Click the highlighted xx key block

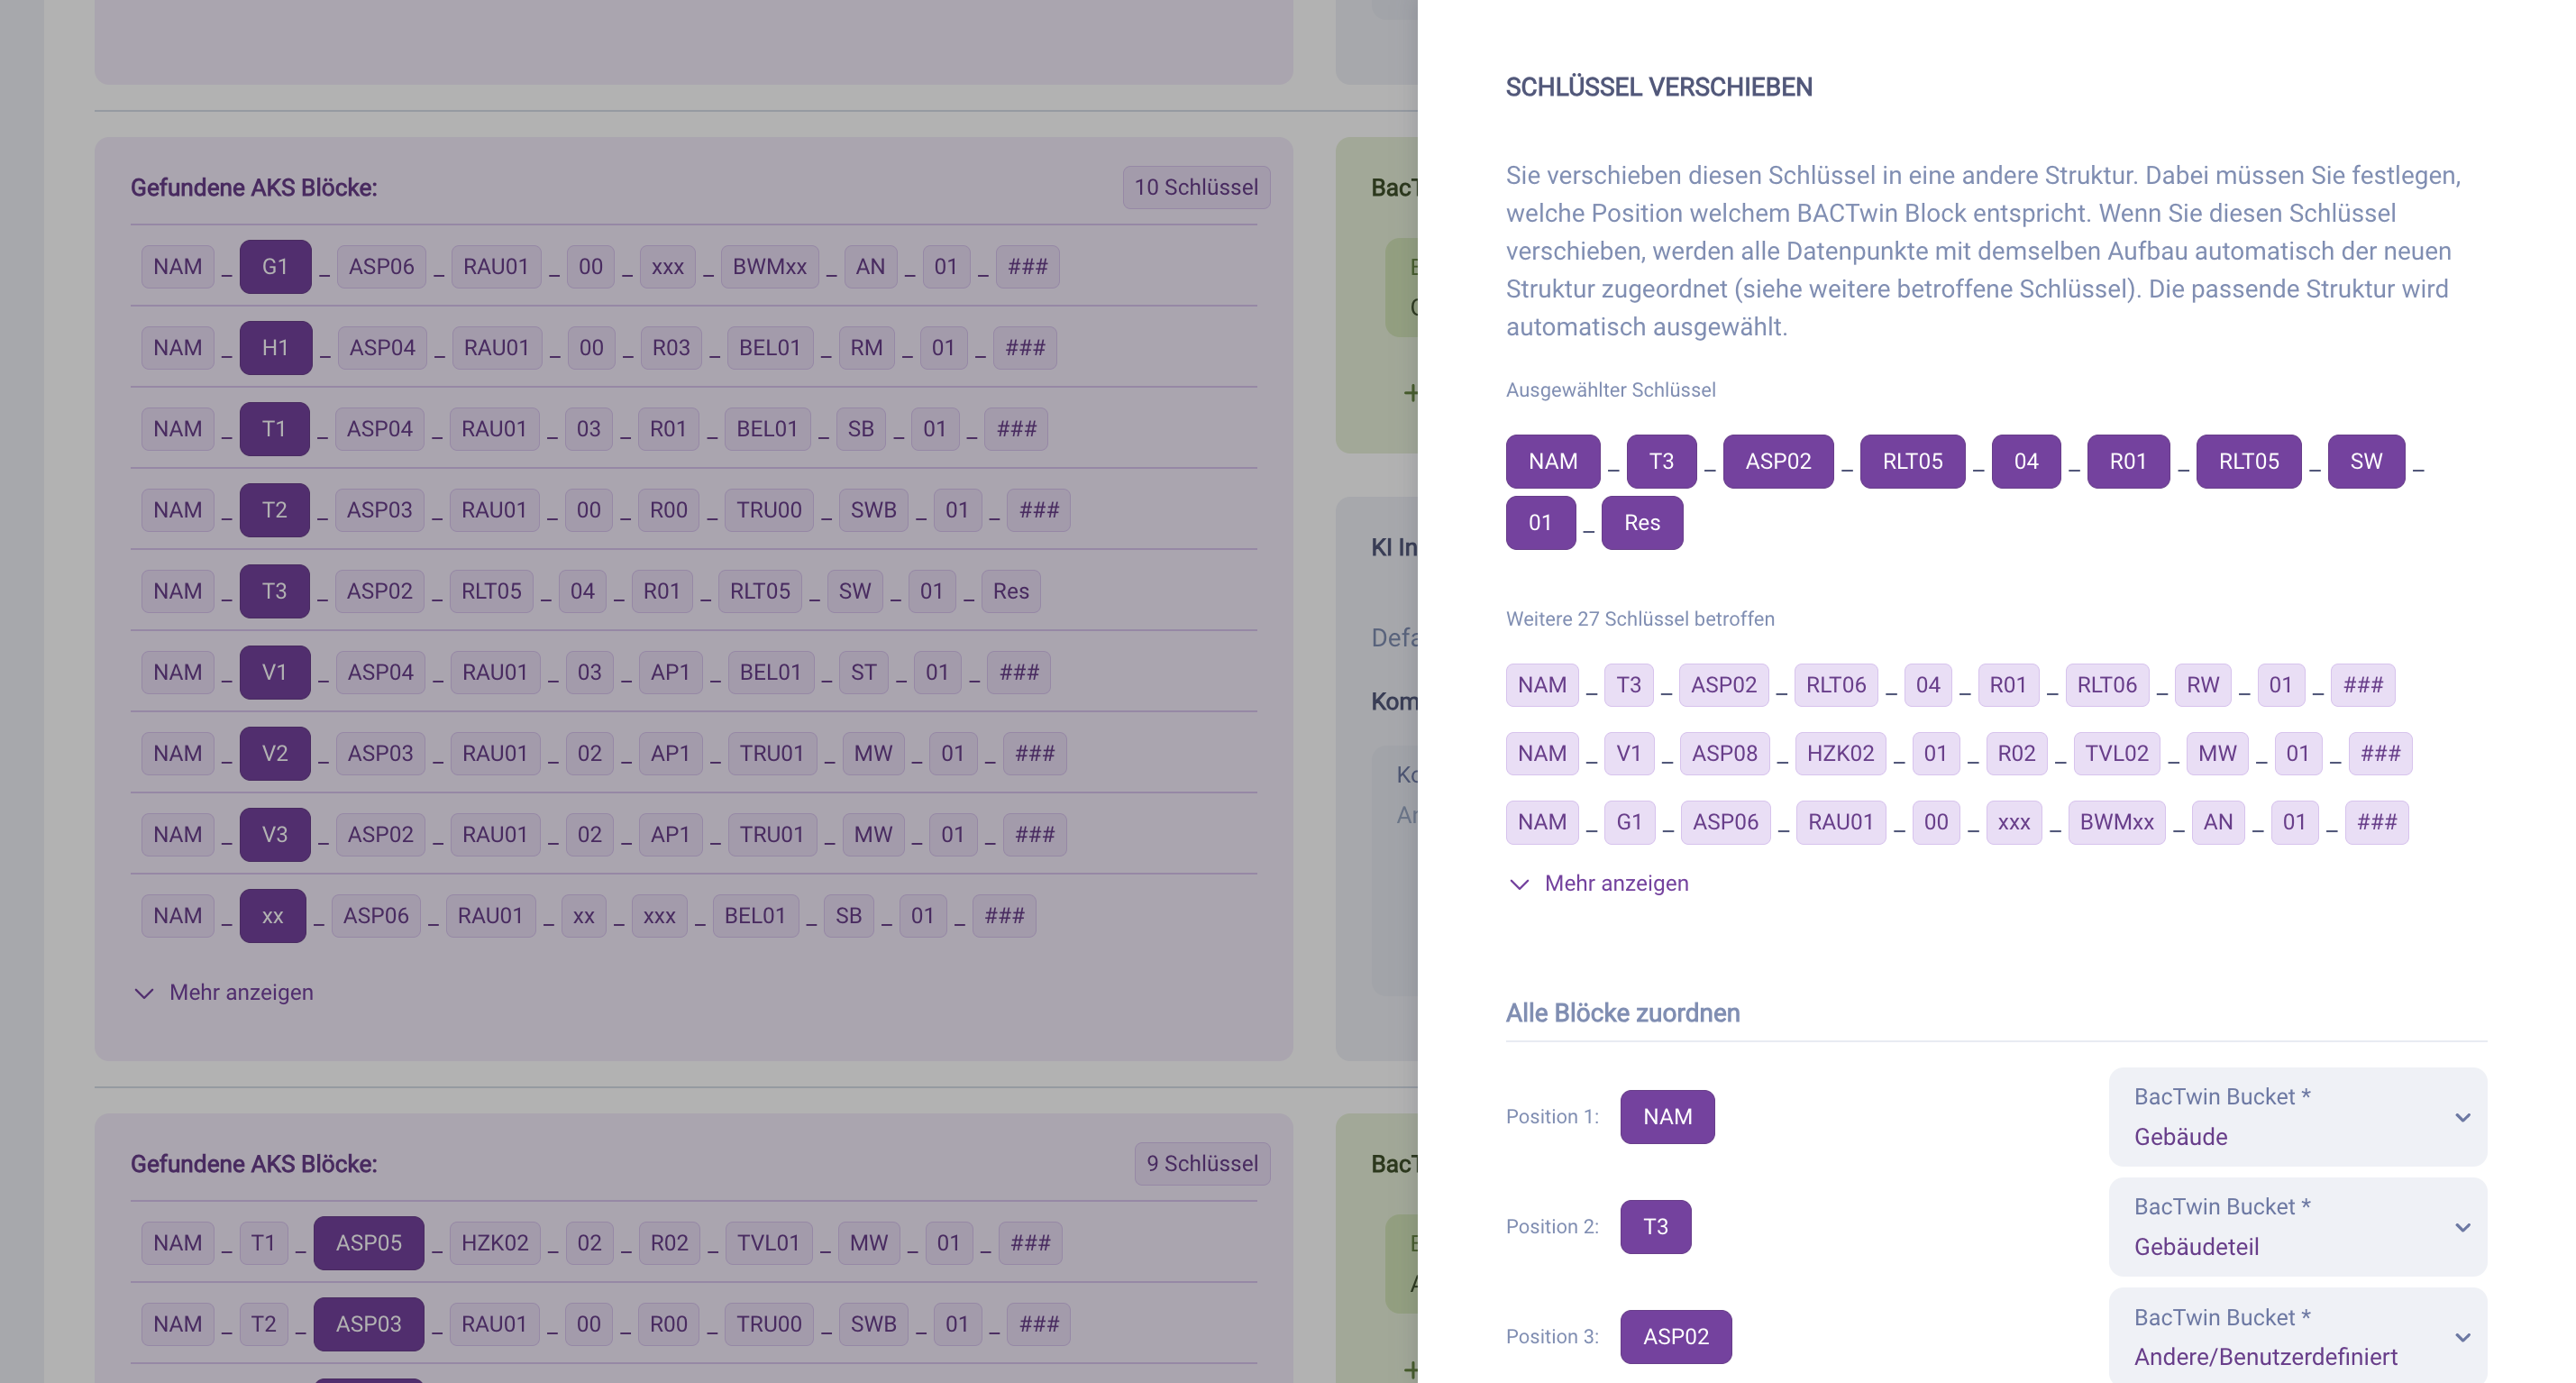pos(272,916)
